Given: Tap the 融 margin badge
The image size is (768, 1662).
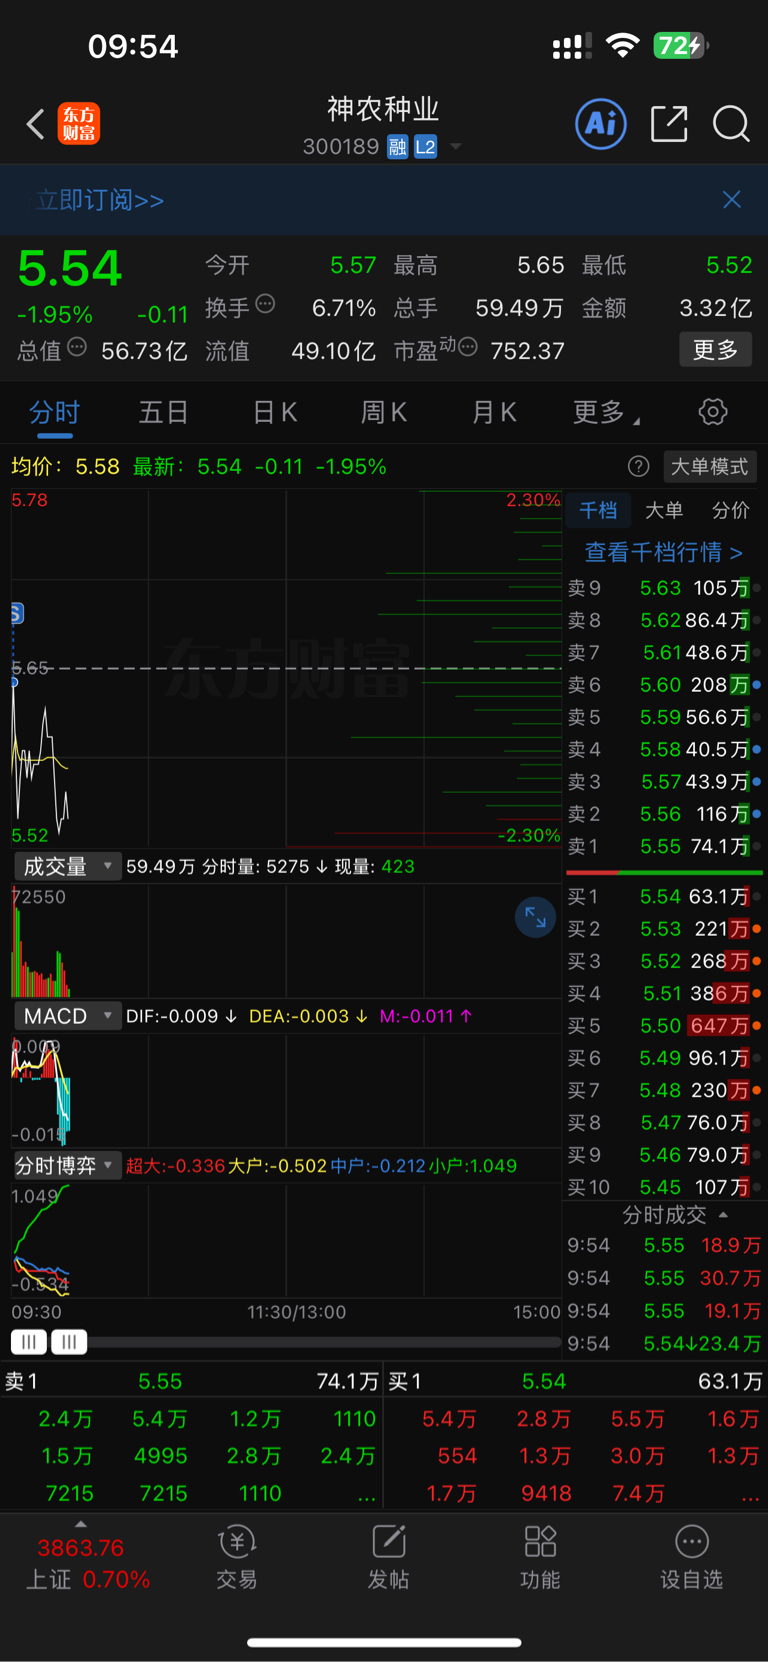Looking at the screenshot, I should pyautogui.click(x=398, y=147).
